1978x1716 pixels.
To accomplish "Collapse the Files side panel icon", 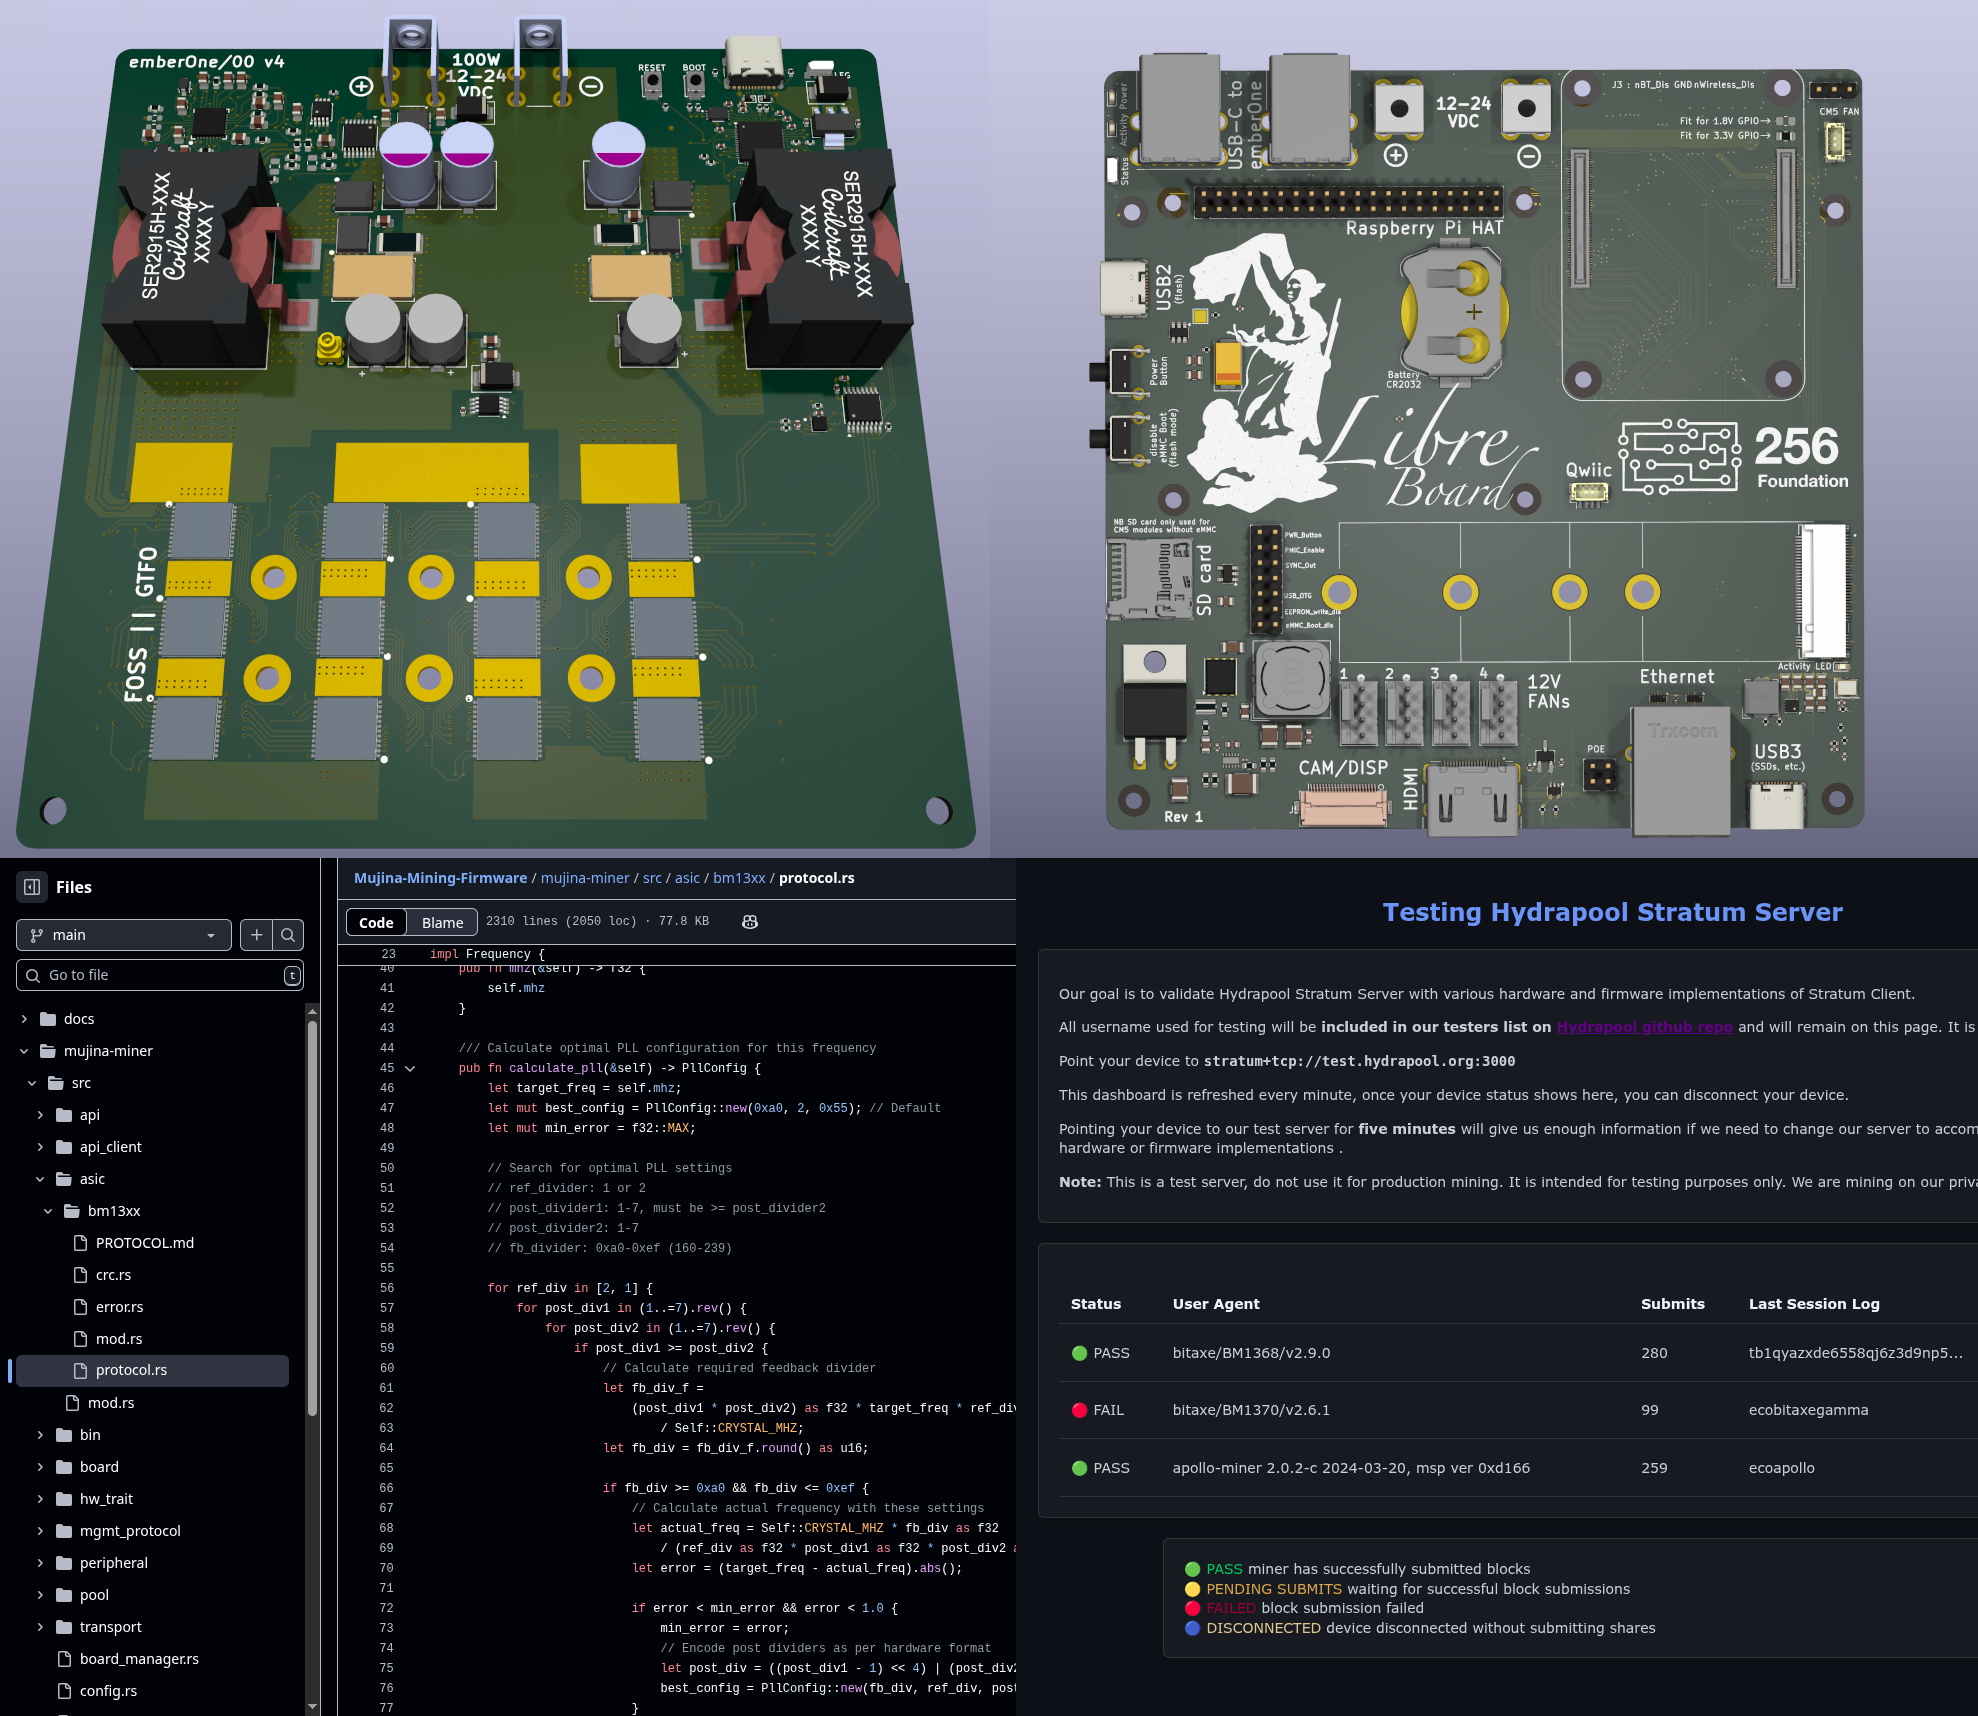I will click(32, 887).
